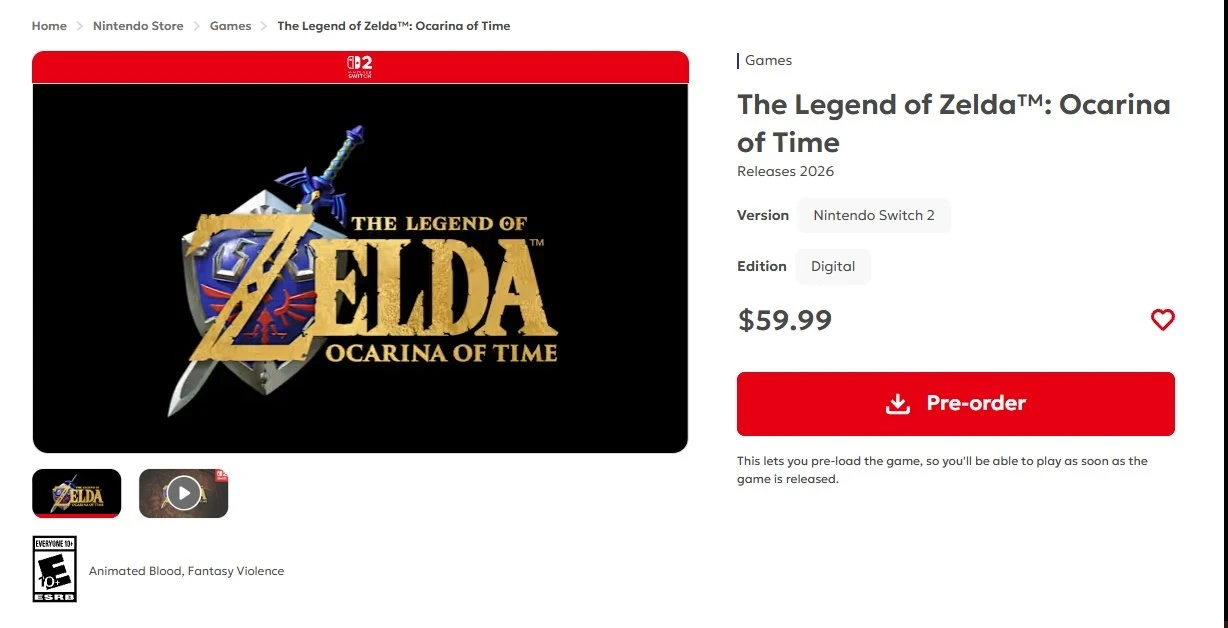
Task: Select the Digital edition option
Action: (x=833, y=266)
